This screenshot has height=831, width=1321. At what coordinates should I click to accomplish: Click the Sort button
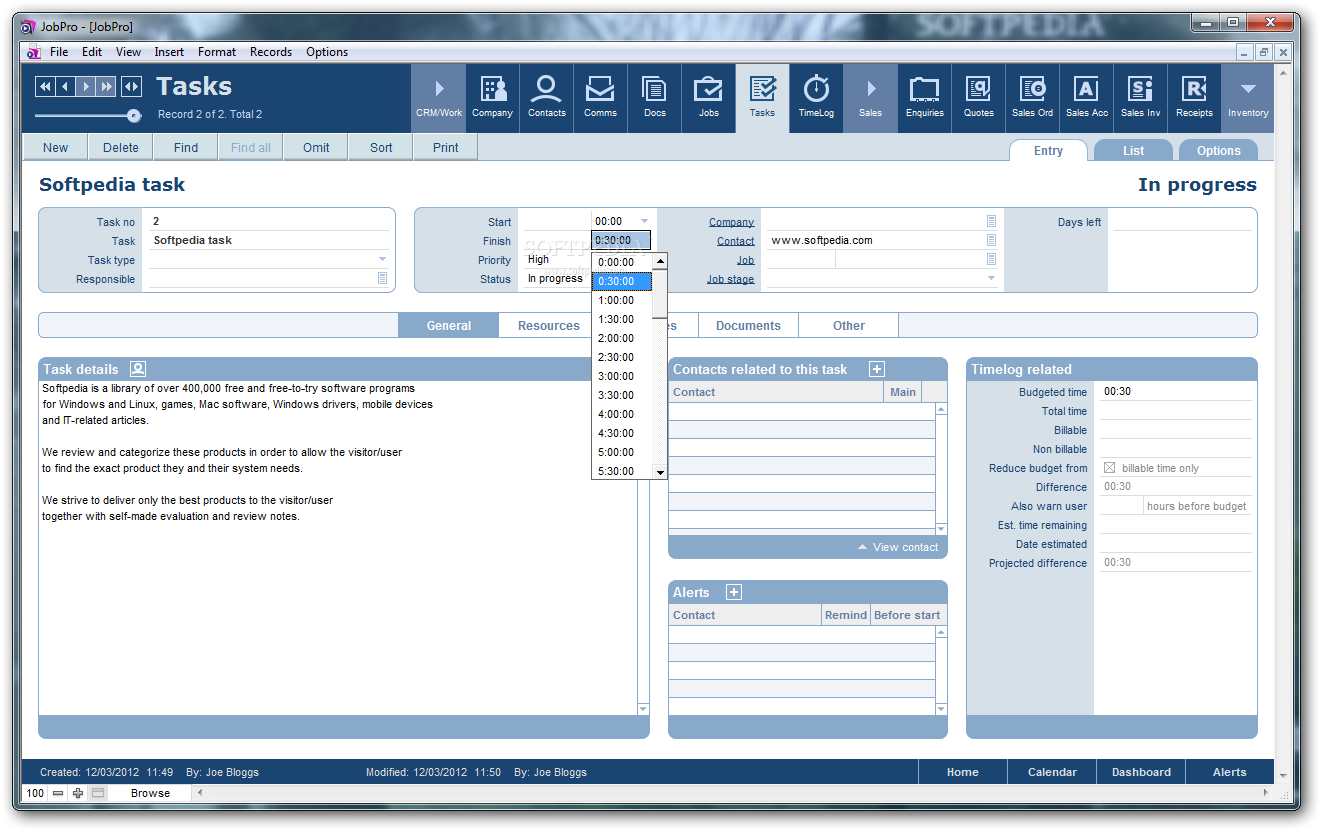381,148
